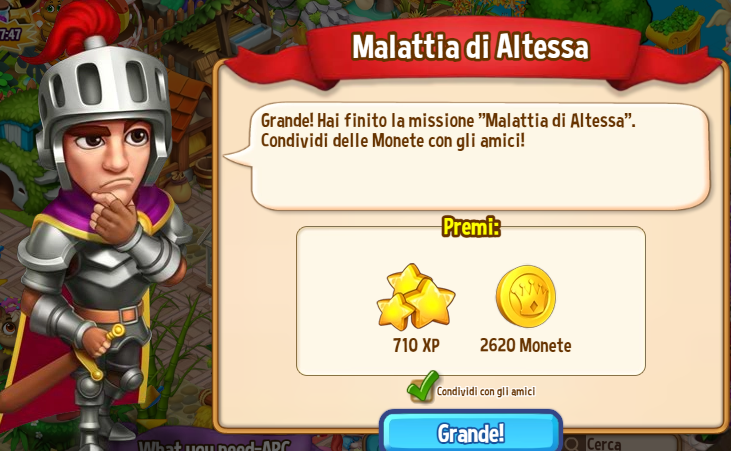This screenshot has height=451, width=731.
Task: Click the Condividi con gli amici label
Action: (x=486, y=391)
